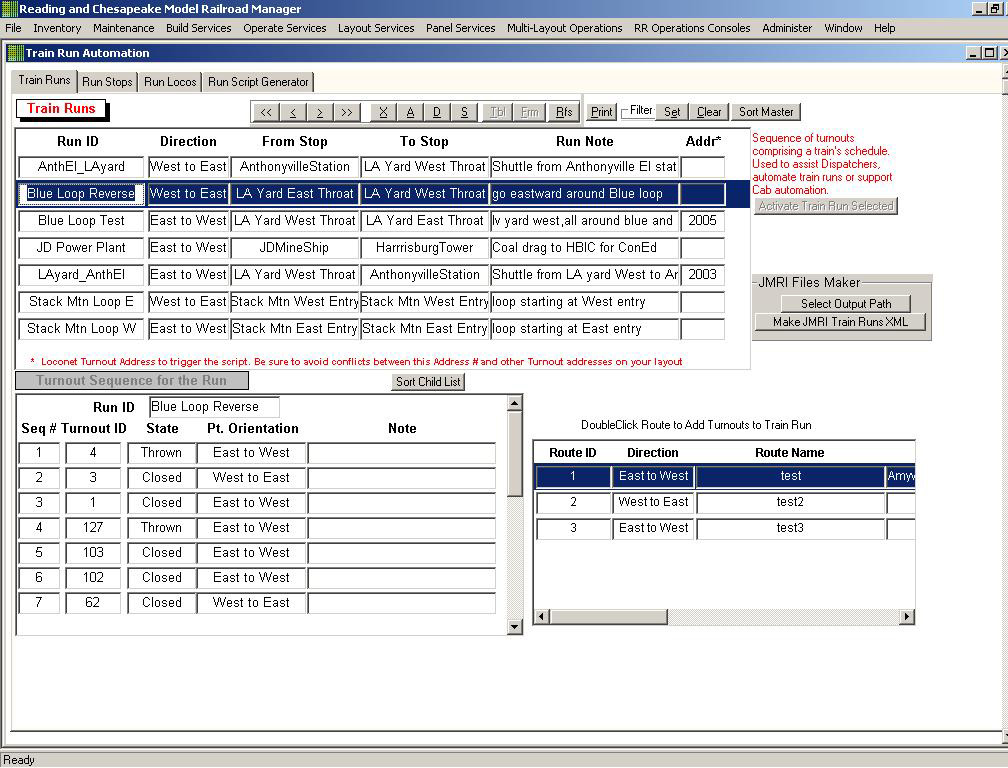Screen dimensions: 1008x768
Task: Click the Print button
Action: pyautogui.click(x=602, y=112)
